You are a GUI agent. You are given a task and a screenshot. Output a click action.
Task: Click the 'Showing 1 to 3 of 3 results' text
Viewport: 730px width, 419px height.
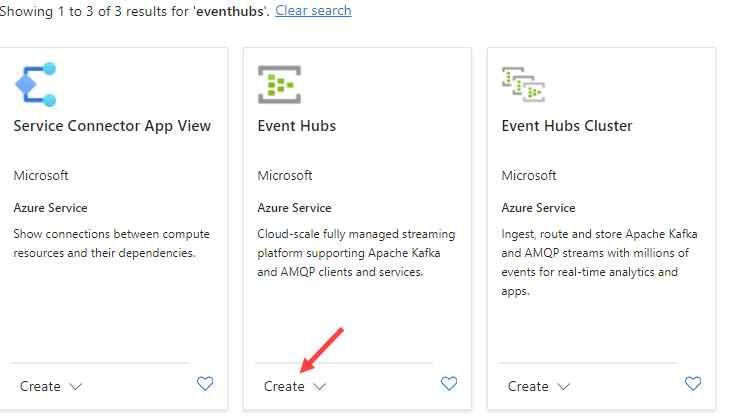click(x=134, y=11)
